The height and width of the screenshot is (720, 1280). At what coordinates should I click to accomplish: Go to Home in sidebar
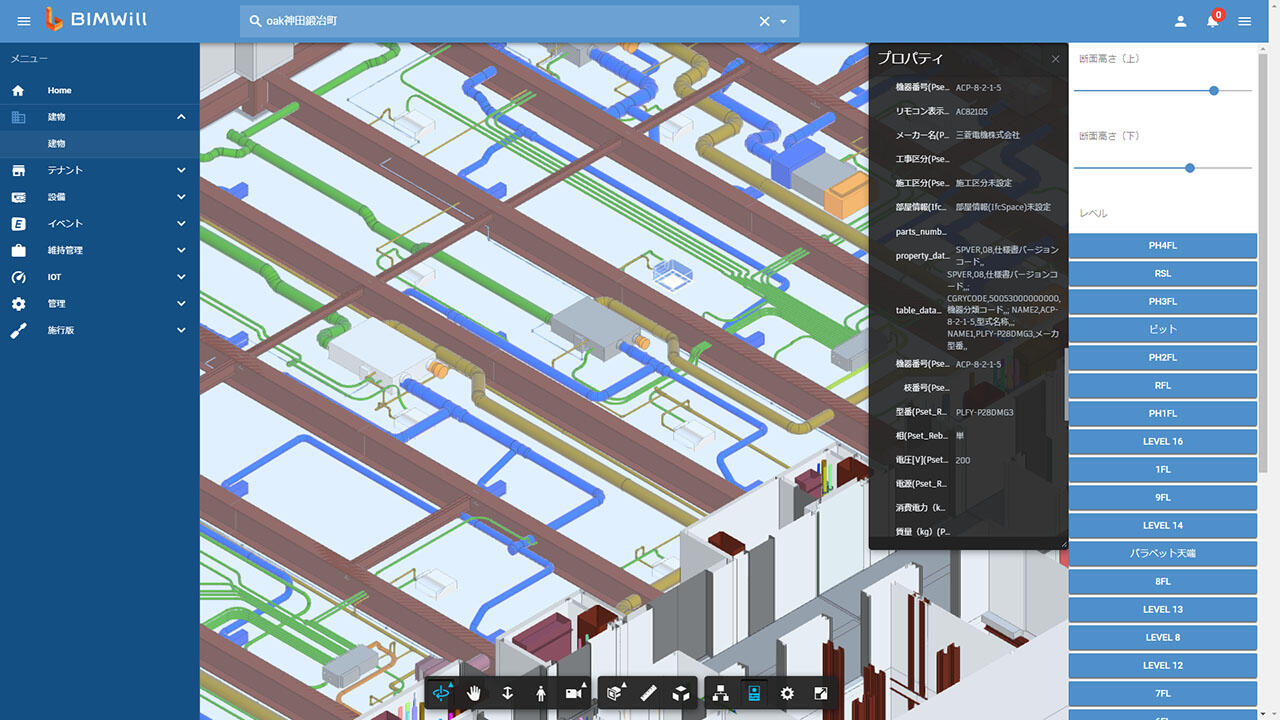59,91
